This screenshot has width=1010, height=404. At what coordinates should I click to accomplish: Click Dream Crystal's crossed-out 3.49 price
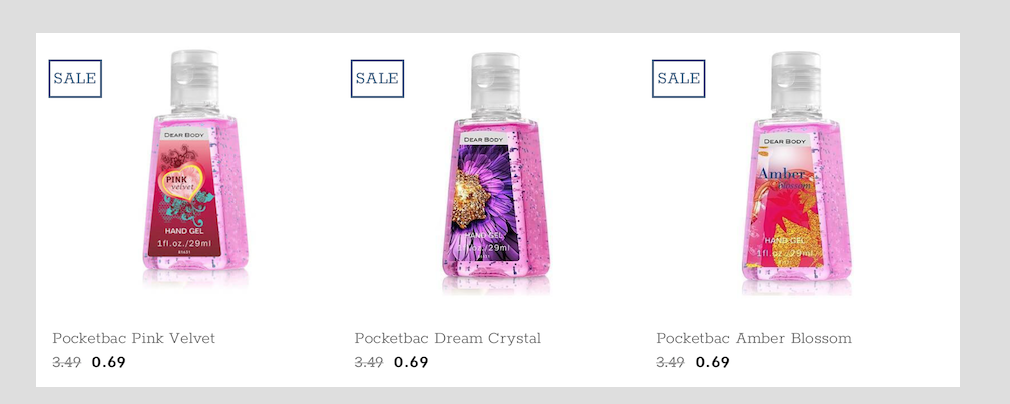369,362
